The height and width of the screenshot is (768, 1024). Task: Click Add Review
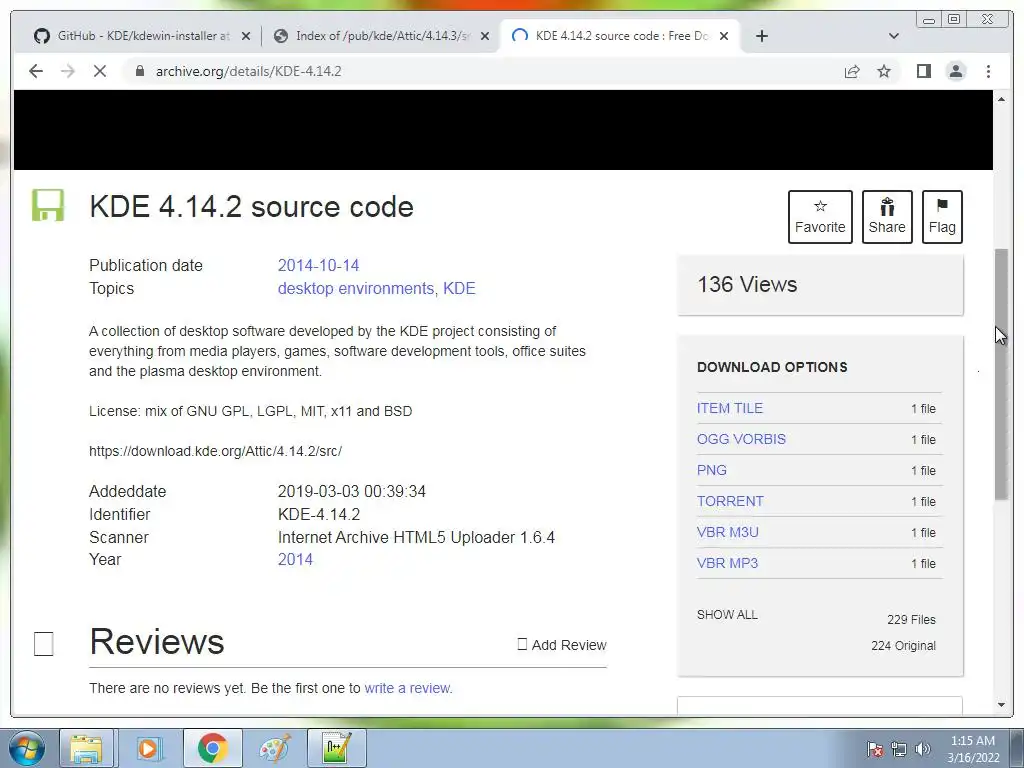(x=562, y=645)
